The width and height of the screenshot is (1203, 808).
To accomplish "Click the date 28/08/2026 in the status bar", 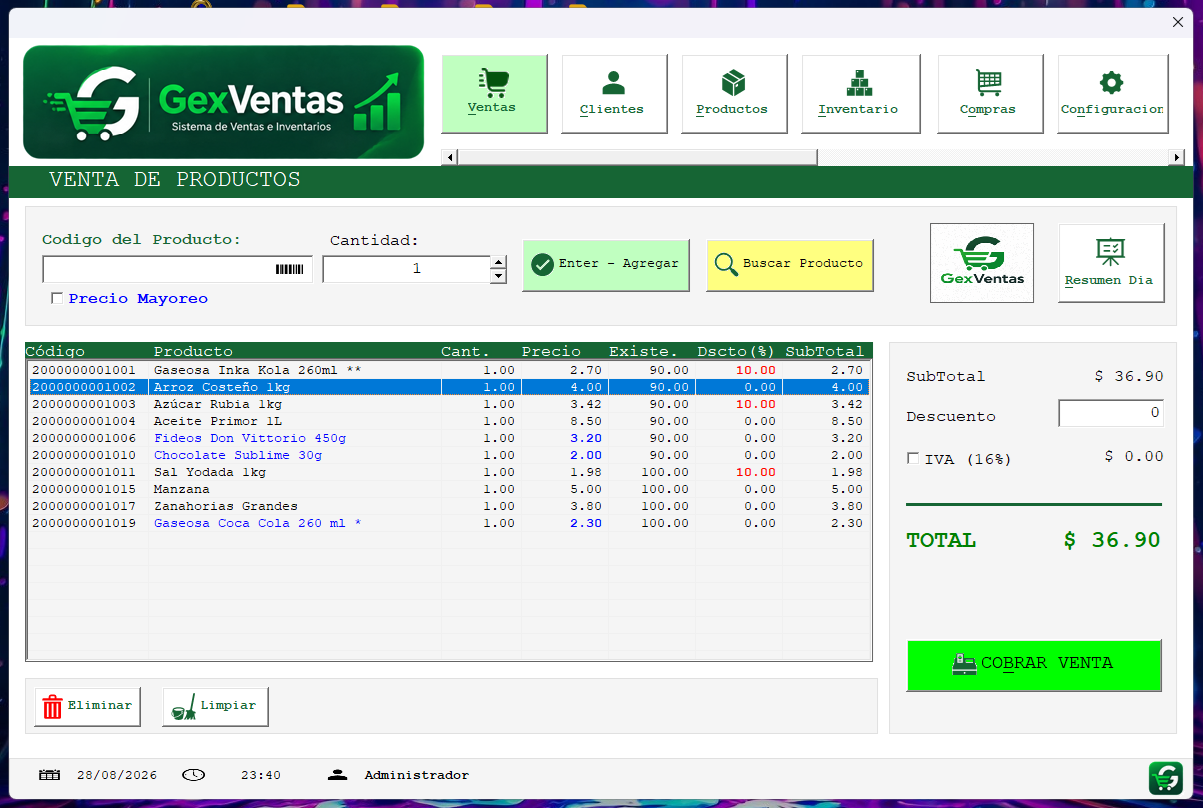I will coord(117,775).
